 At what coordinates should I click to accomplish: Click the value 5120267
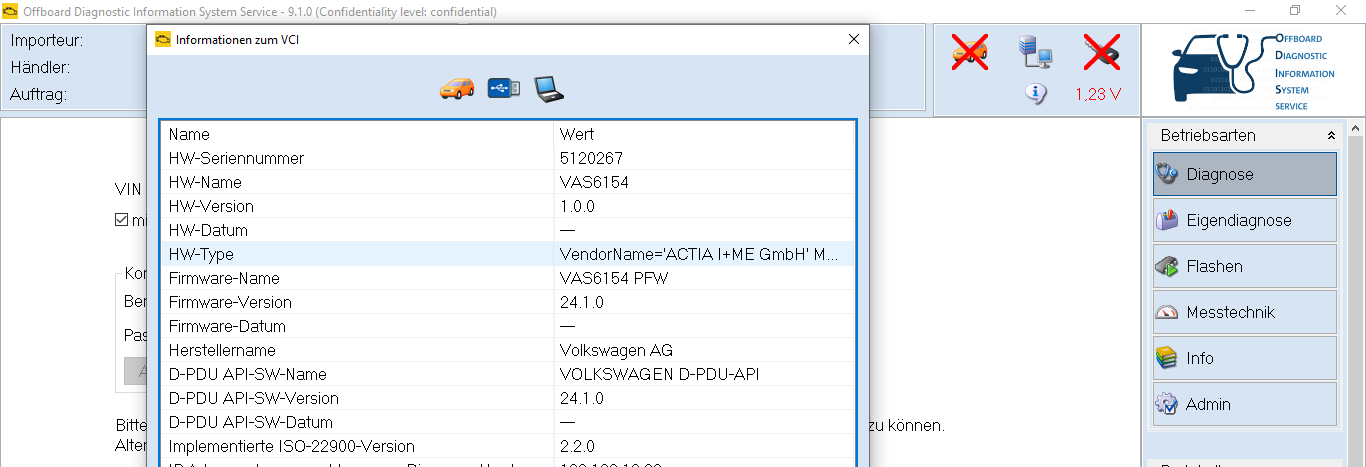(x=591, y=158)
